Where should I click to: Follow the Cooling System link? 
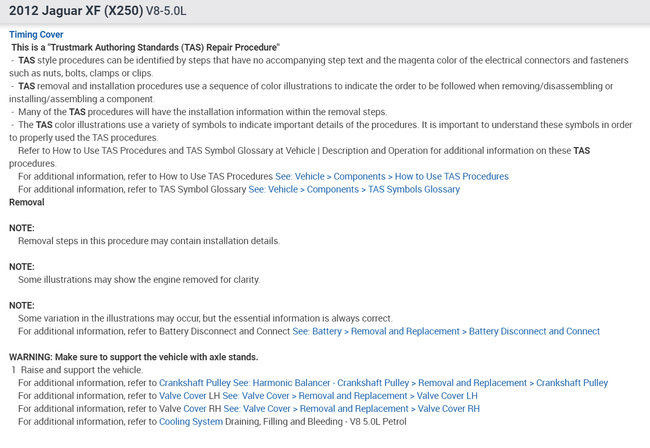point(191,422)
